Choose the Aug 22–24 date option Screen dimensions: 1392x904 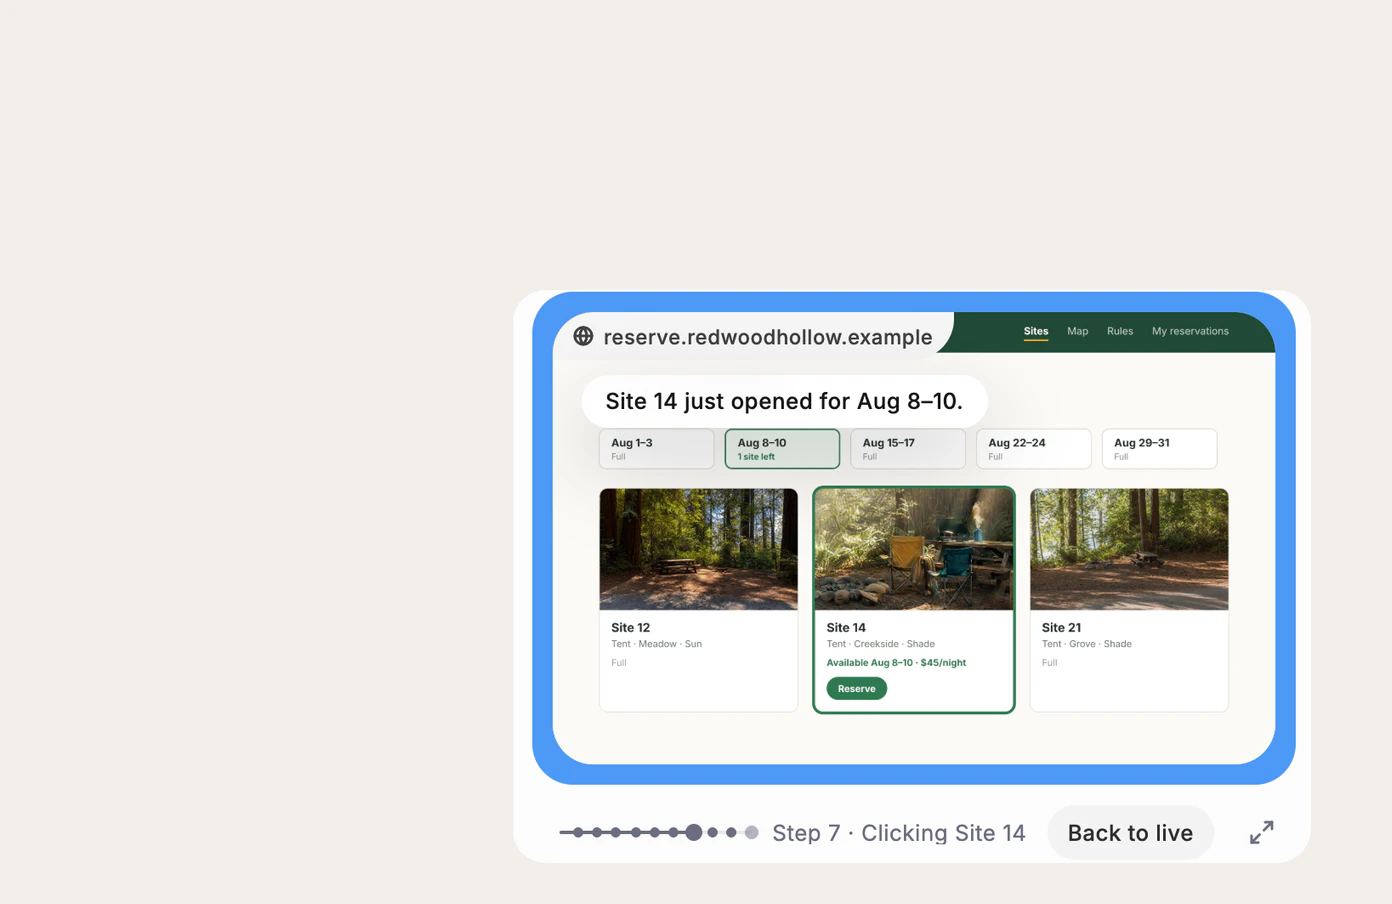coord(1034,449)
